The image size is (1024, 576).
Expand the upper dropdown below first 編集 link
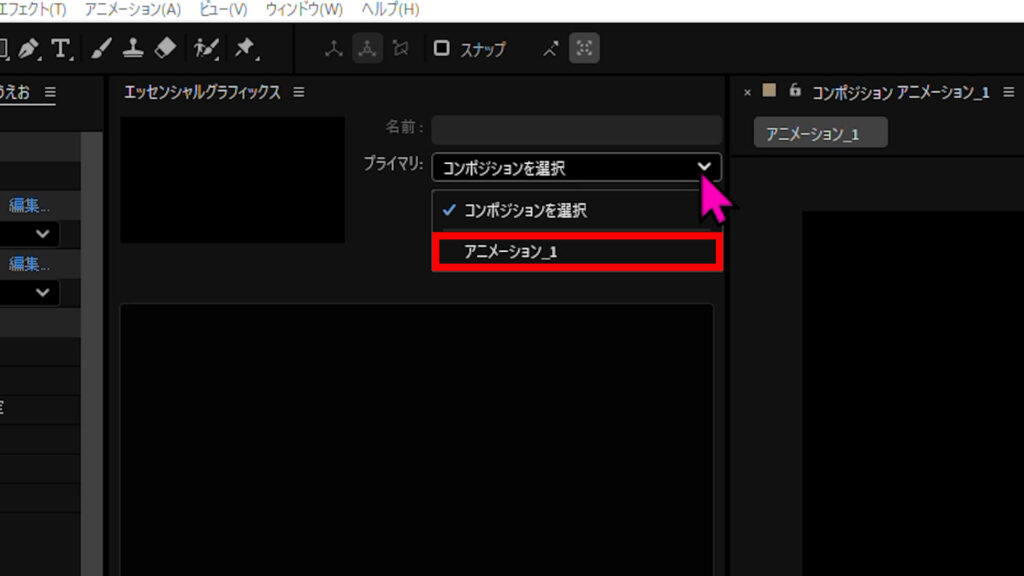pyautogui.click(x=42, y=233)
